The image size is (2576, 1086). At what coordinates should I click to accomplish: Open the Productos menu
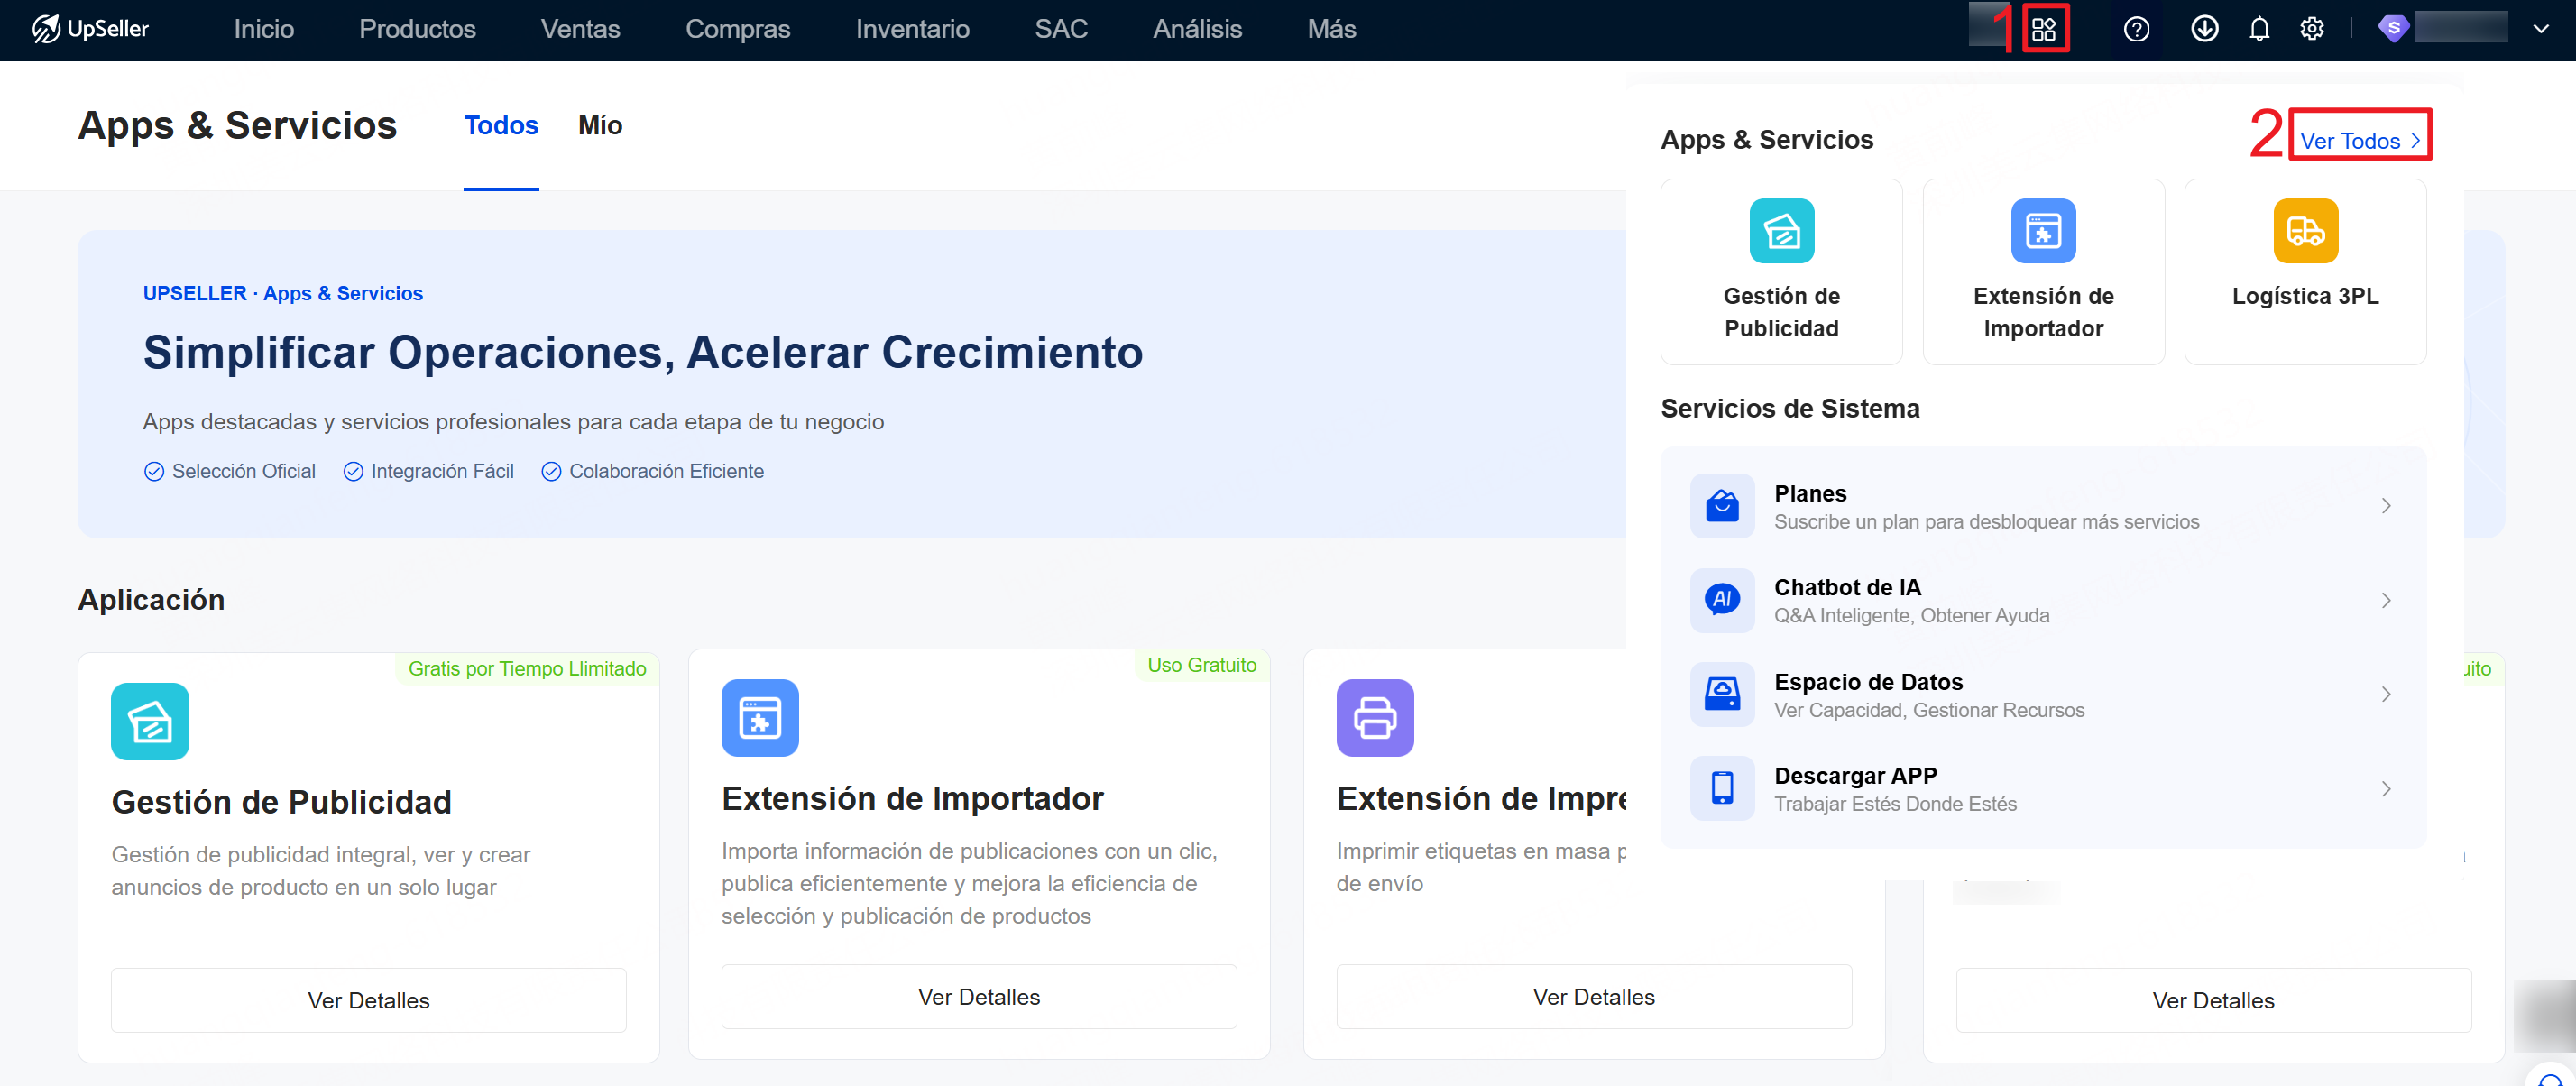coord(417,29)
